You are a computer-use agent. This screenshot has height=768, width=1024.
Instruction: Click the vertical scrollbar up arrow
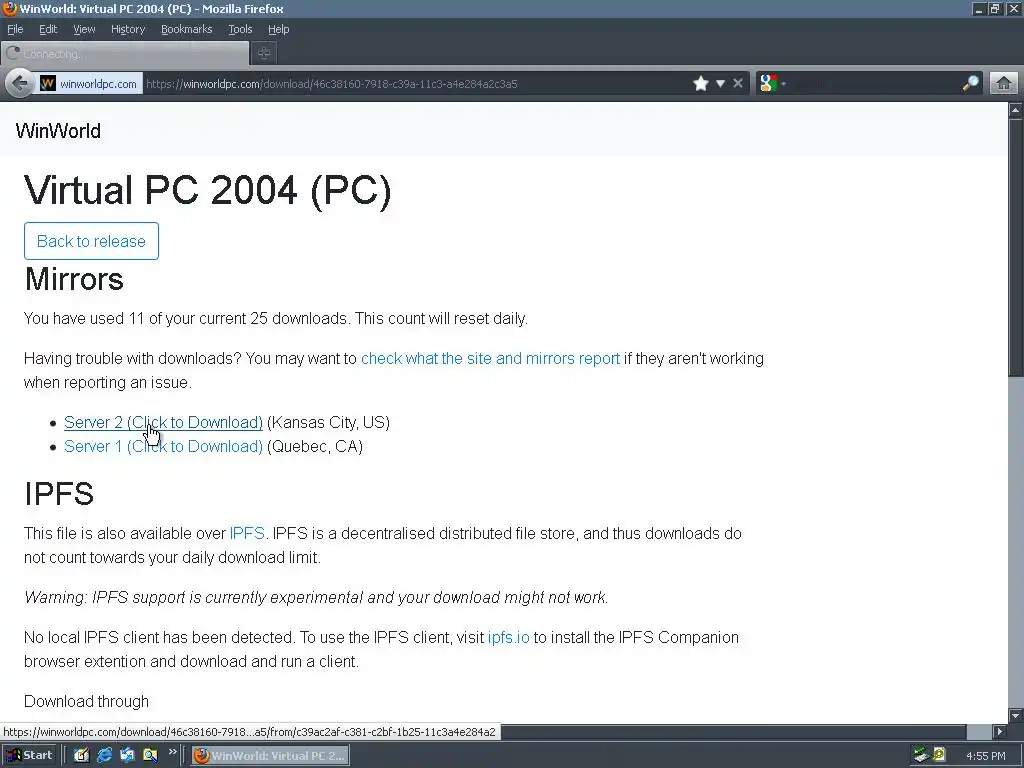tap(1016, 110)
